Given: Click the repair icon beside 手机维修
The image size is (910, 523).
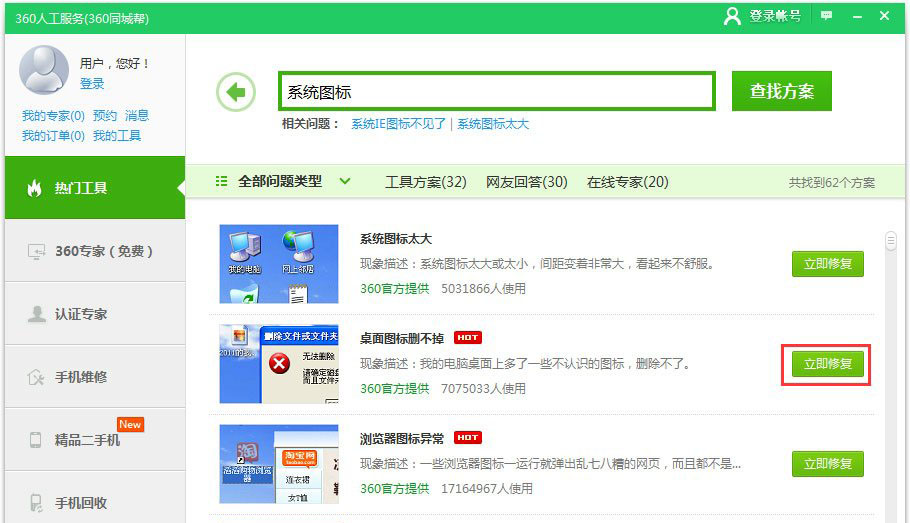Looking at the screenshot, I should pyautogui.click(x=36, y=377).
